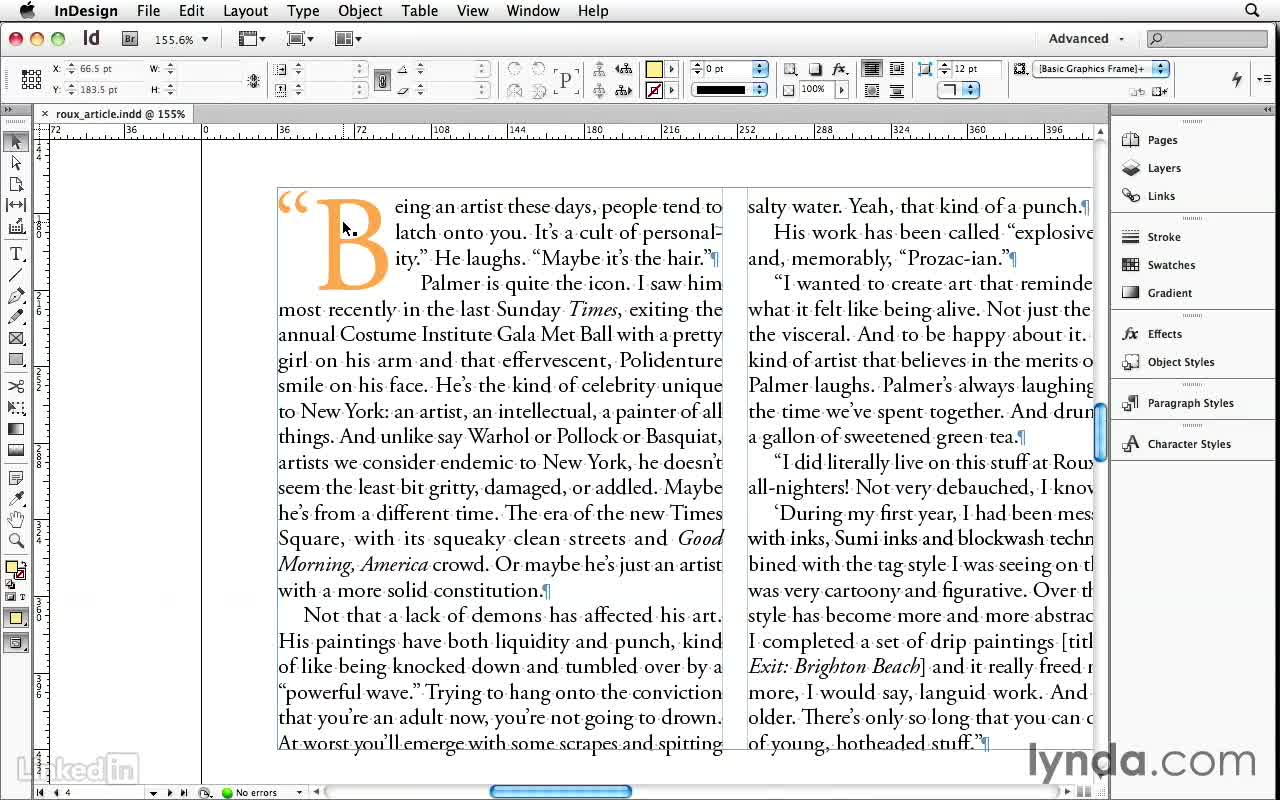Open Arrange Documents dropdown
This screenshot has width=1280, height=800.
(348, 39)
